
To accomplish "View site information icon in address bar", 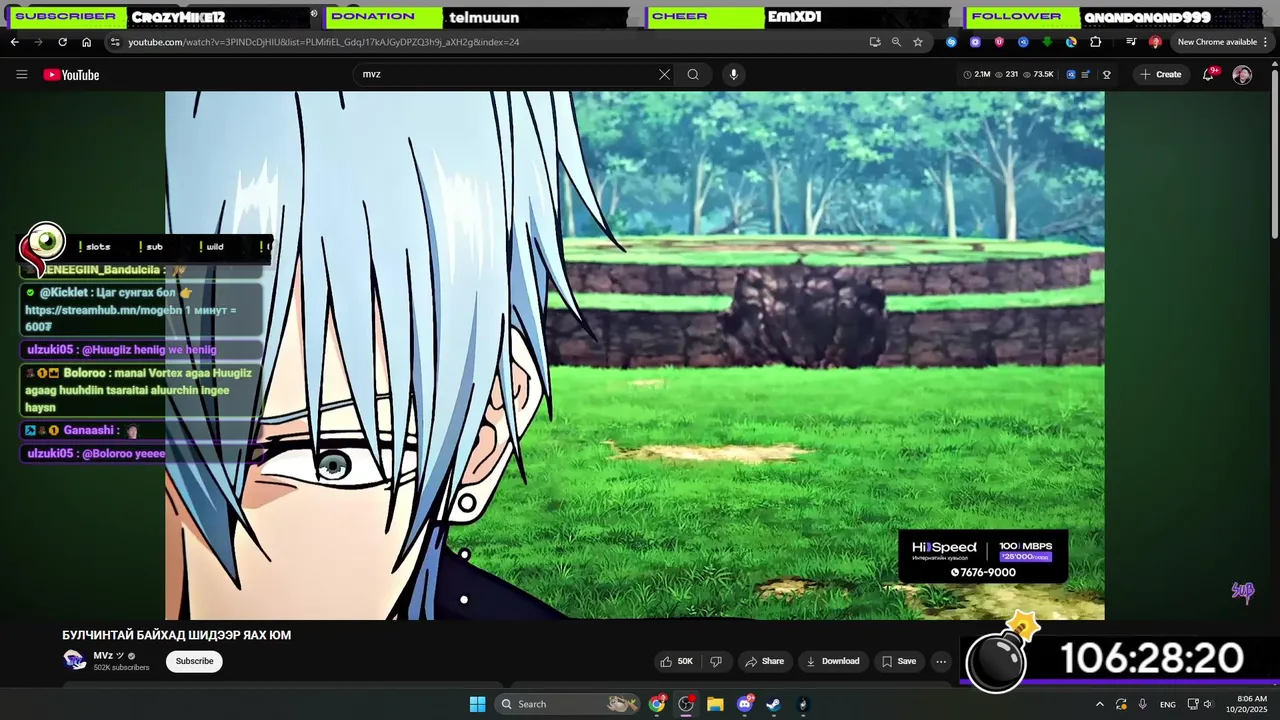I will pyautogui.click(x=115, y=42).
